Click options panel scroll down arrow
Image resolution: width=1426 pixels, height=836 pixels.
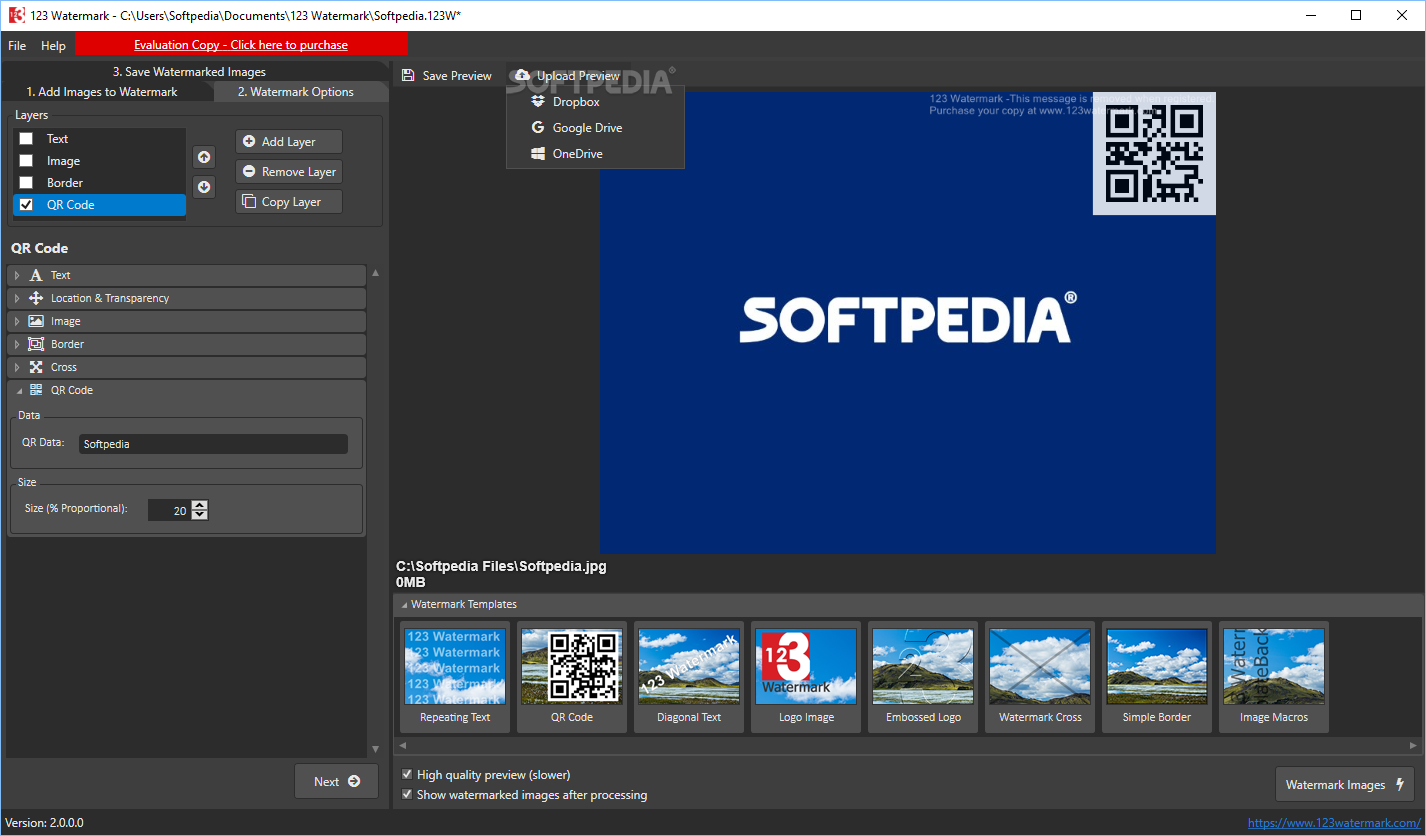375,749
